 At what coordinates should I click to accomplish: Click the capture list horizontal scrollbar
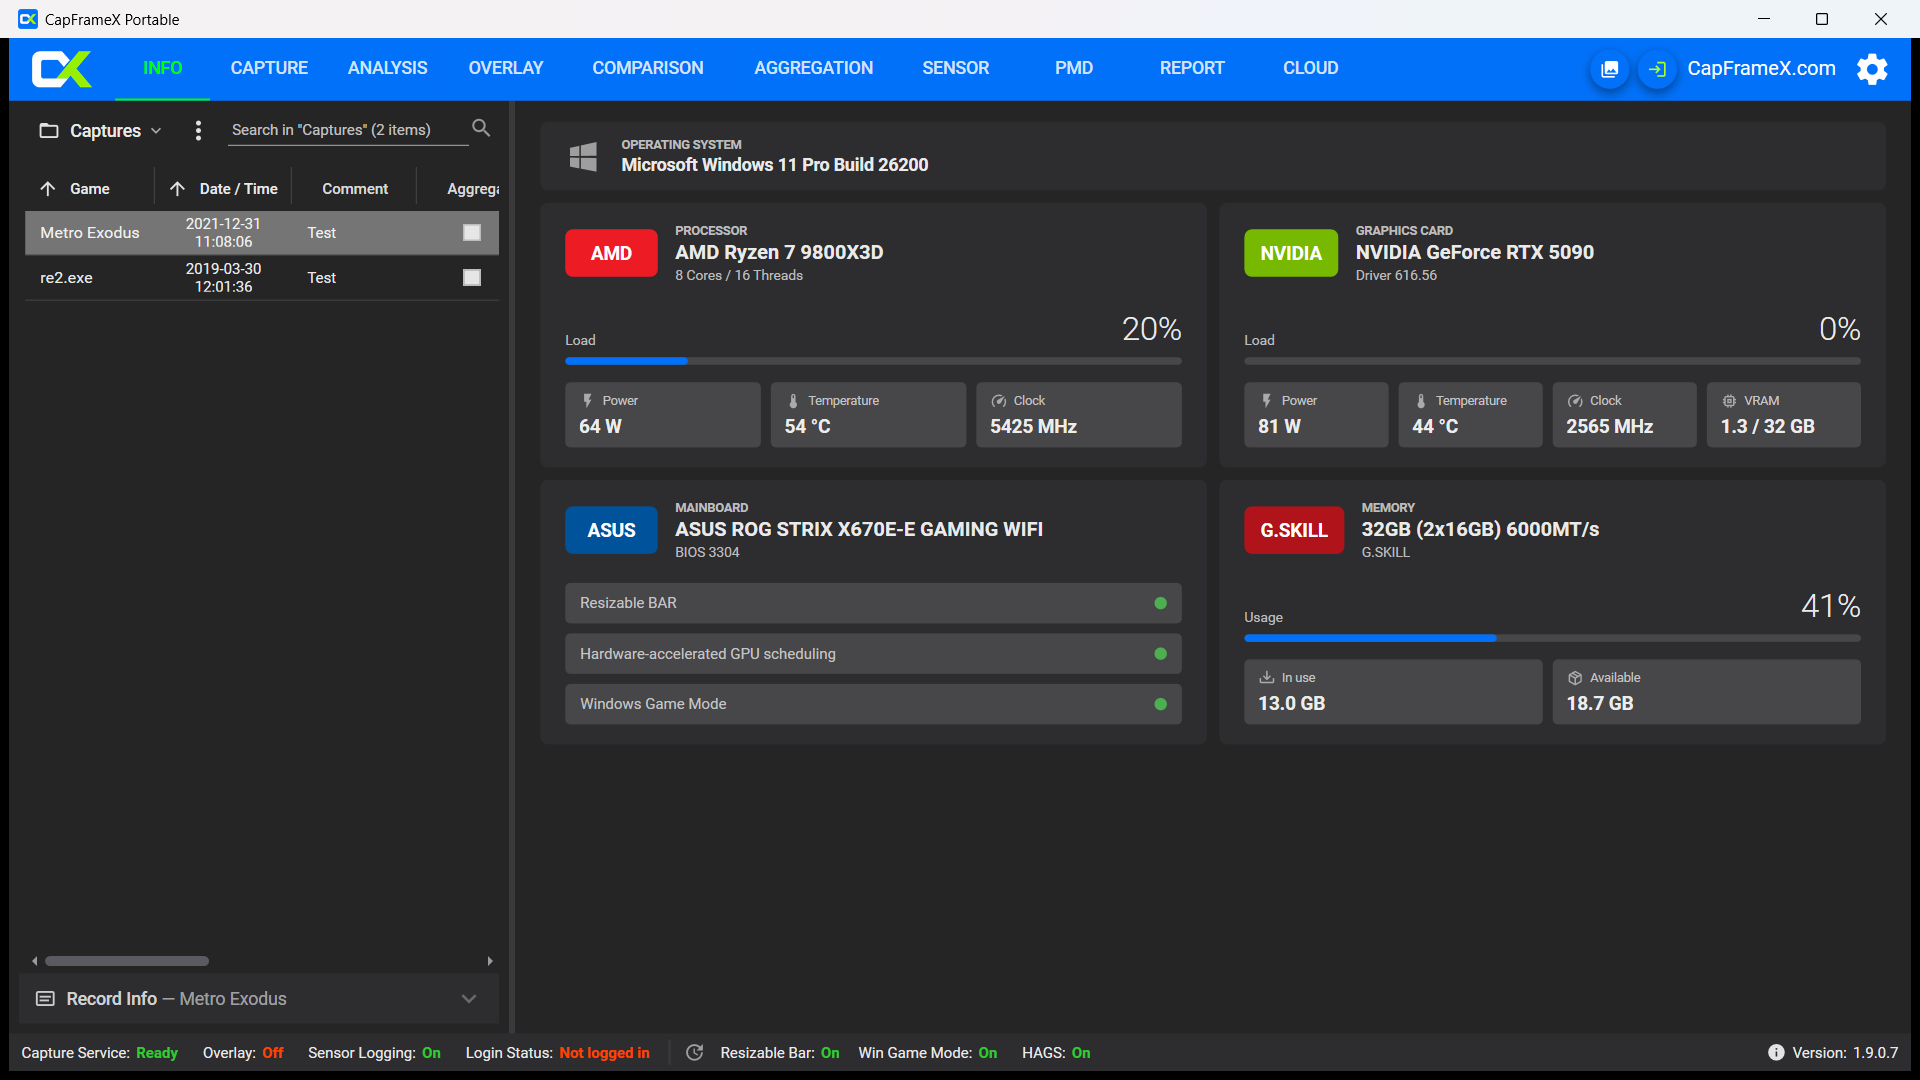[127, 961]
